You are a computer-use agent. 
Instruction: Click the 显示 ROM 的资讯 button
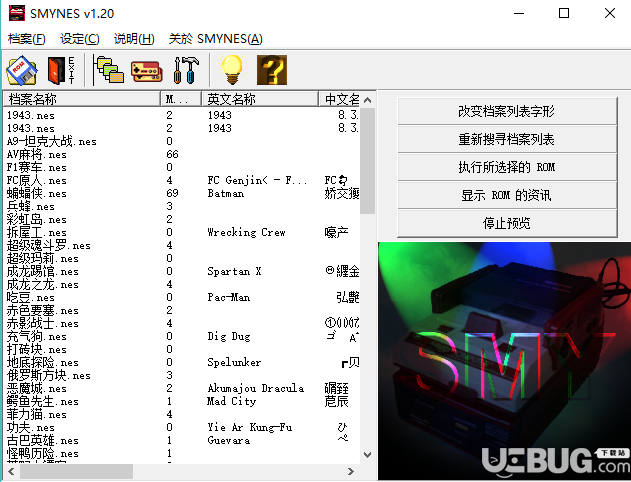pyautogui.click(x=507, y=195)
